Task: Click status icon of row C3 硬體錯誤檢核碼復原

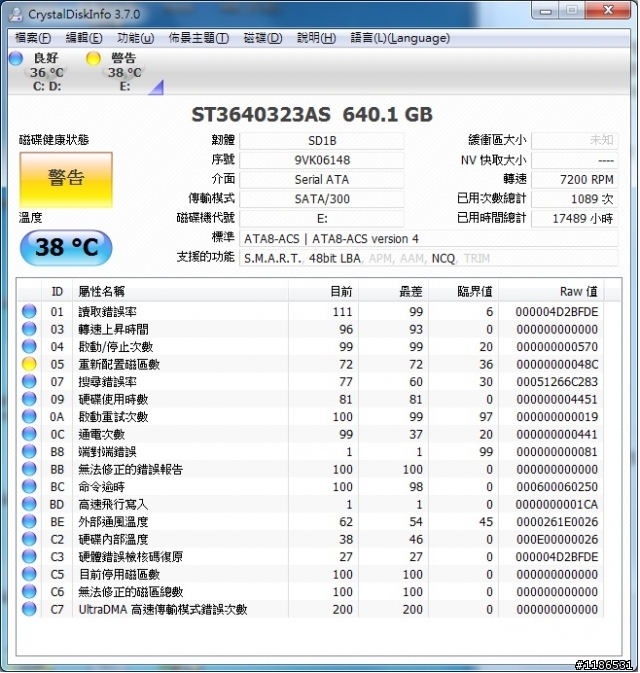Action: [x=29, y=556]
